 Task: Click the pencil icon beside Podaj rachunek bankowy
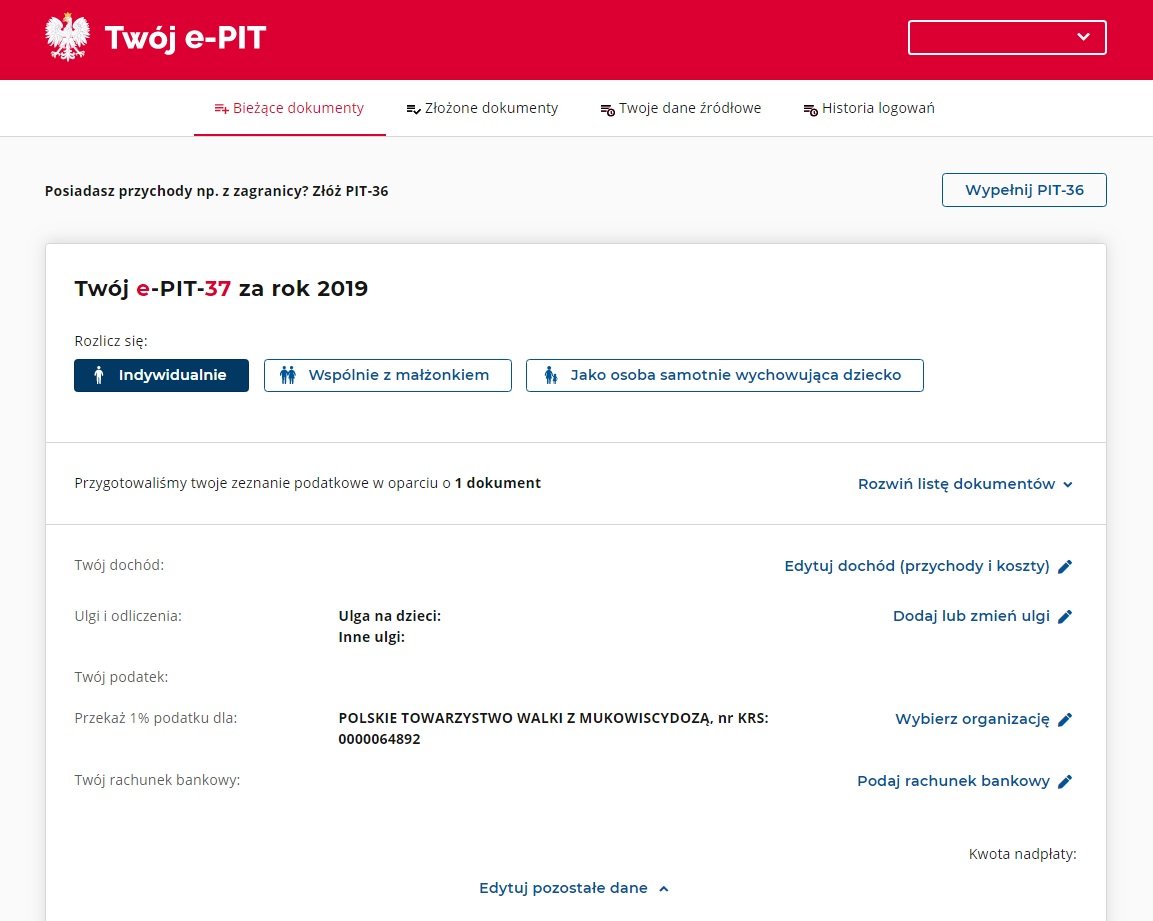[x=1065, y=781]
